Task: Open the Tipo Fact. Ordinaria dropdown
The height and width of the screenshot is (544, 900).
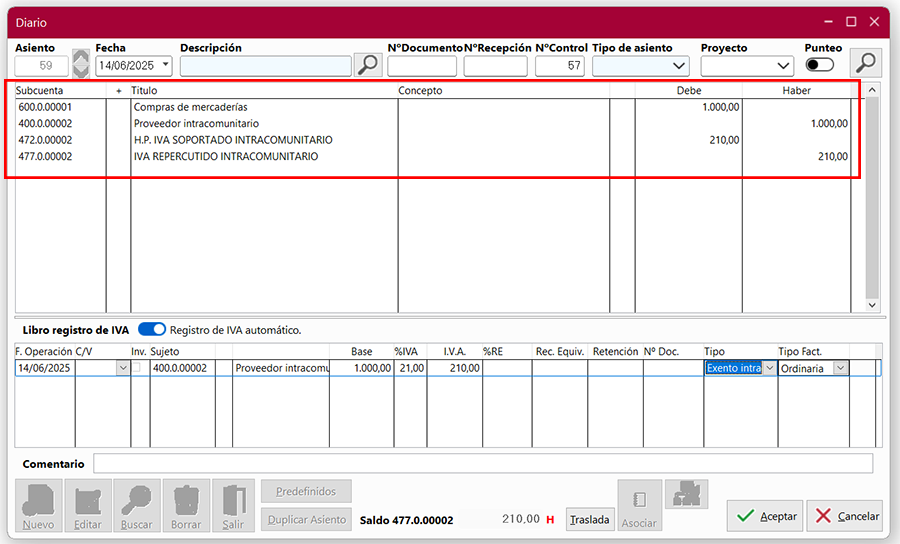Action: point(840,368)
